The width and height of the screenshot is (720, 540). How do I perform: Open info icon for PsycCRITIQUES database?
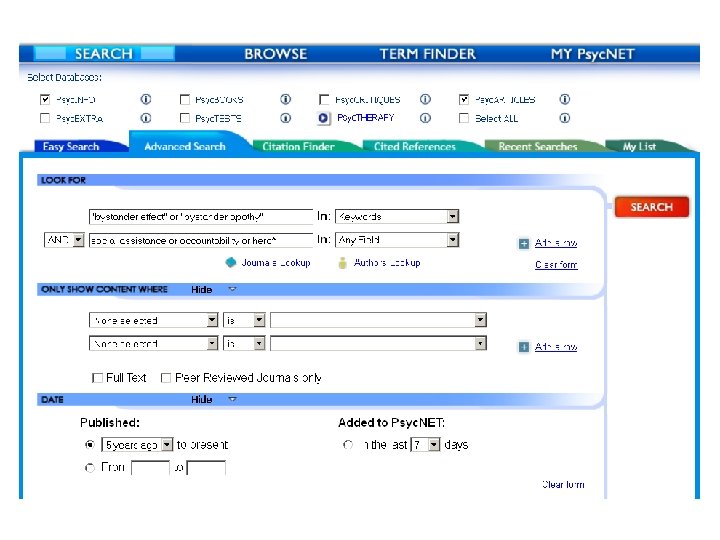pos(425,99)
